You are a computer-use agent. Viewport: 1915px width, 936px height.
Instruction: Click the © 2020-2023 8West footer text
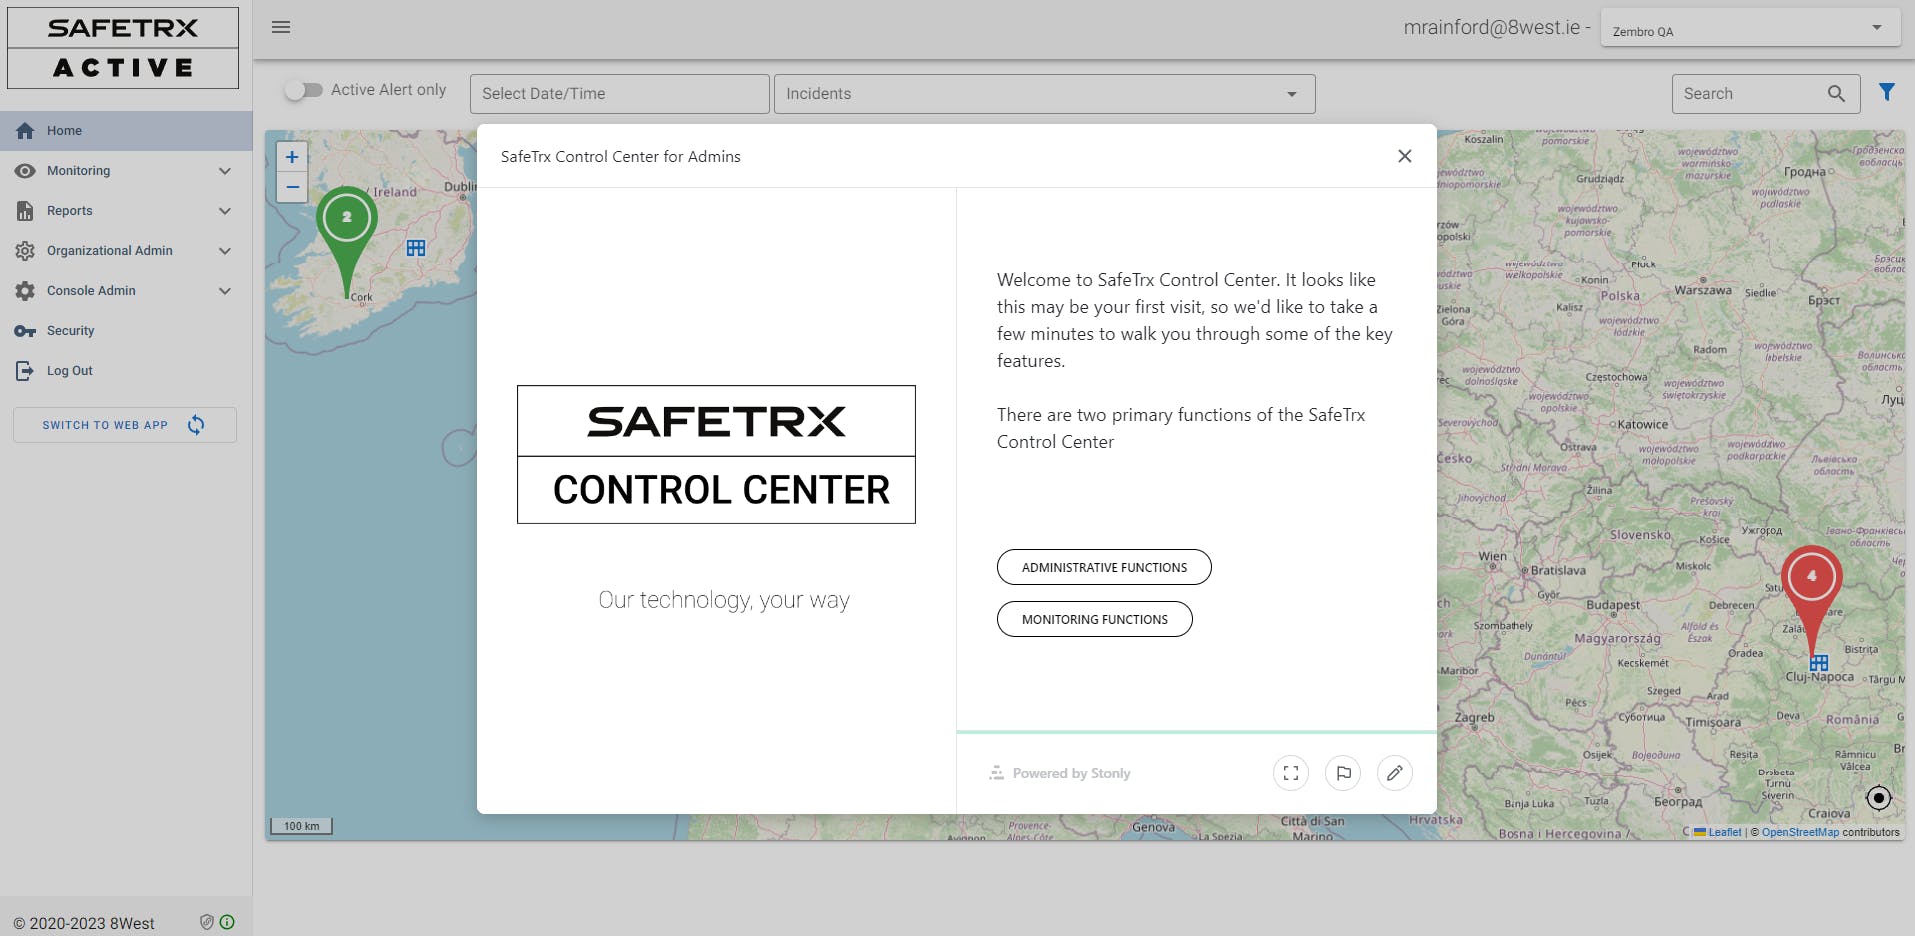click(x=84, y=923)
